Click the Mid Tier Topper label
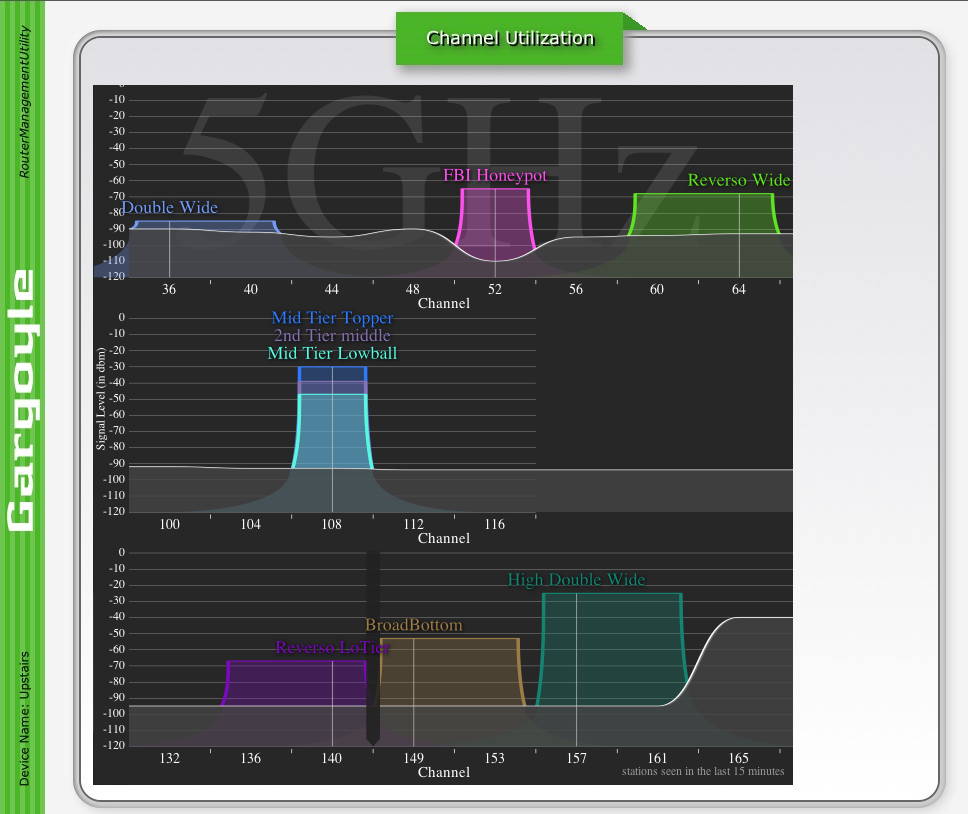Viewport: 968px width, 814px height. 332,318
